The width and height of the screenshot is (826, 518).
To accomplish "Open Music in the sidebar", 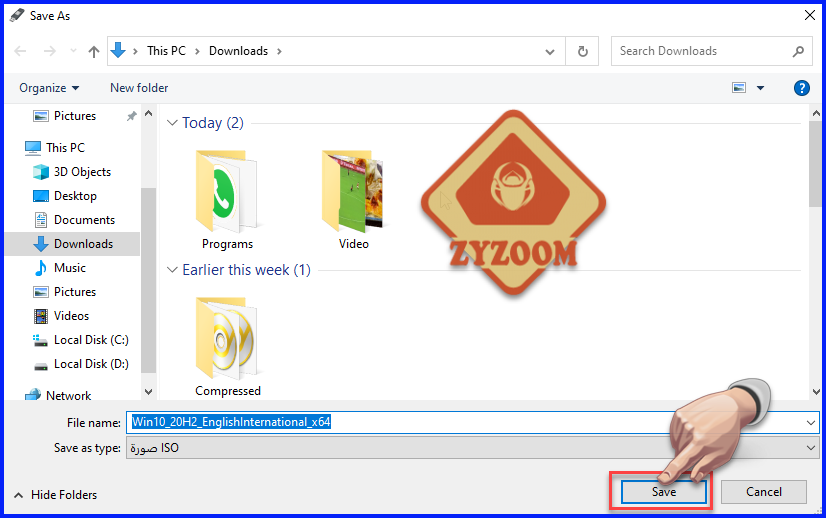I will pyautogui.click(x=70, y=268).
